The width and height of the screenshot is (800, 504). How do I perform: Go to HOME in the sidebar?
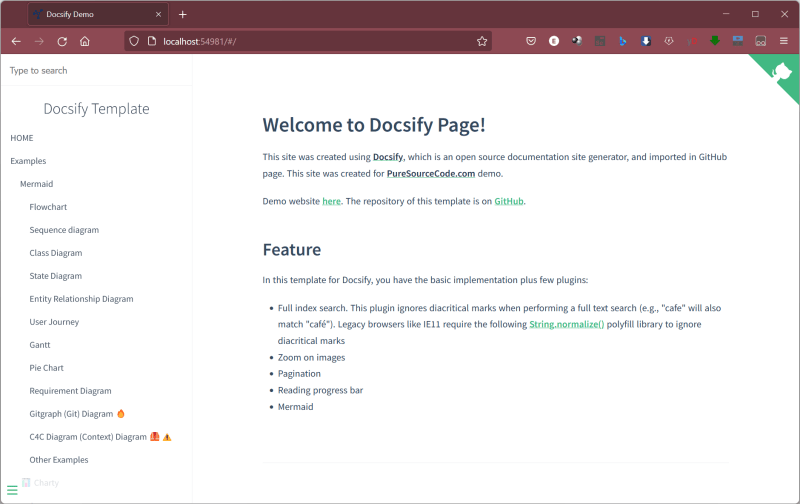tap(22, 138)
